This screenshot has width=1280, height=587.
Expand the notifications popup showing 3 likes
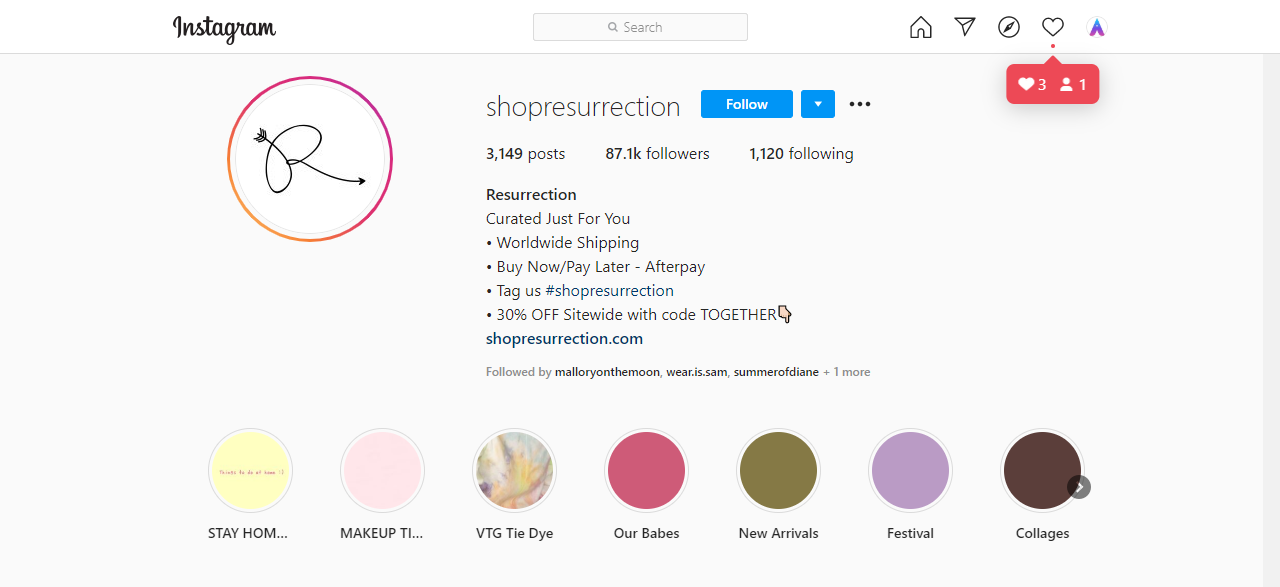(x=1052, y=84)
